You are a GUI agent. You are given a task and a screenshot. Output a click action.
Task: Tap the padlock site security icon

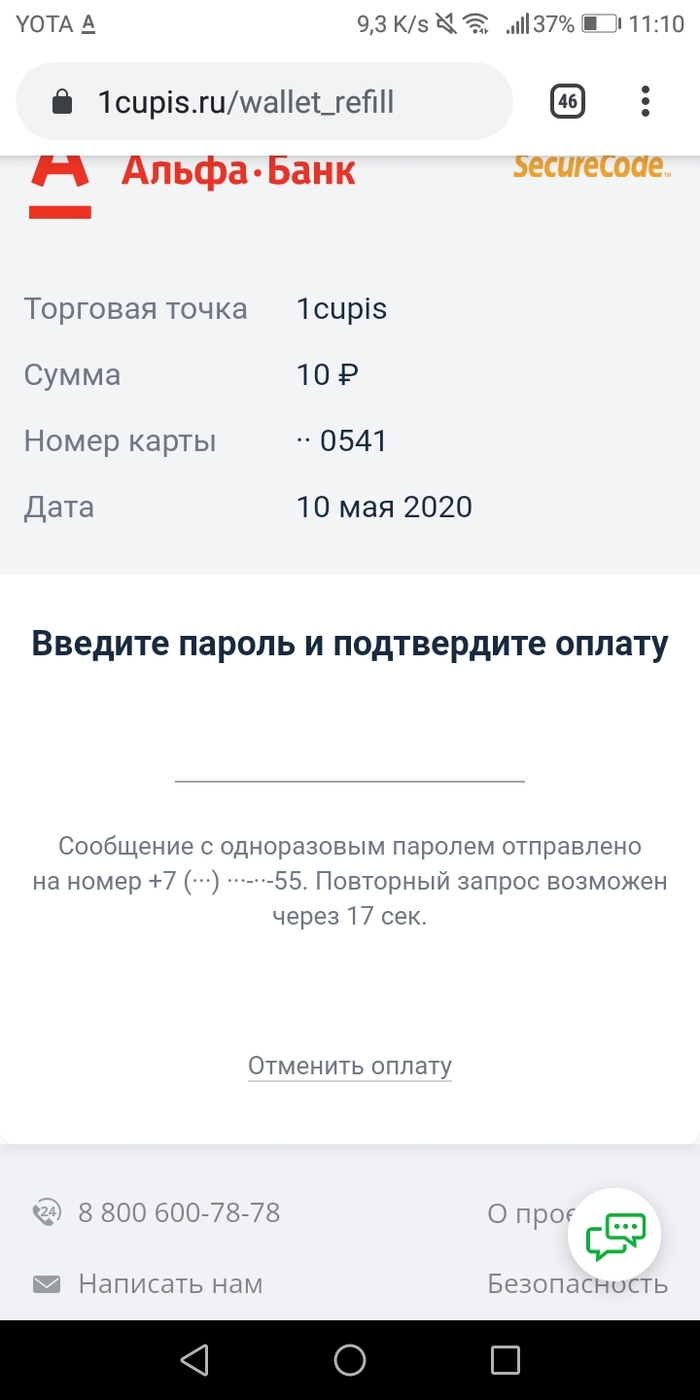coord(62,102)
